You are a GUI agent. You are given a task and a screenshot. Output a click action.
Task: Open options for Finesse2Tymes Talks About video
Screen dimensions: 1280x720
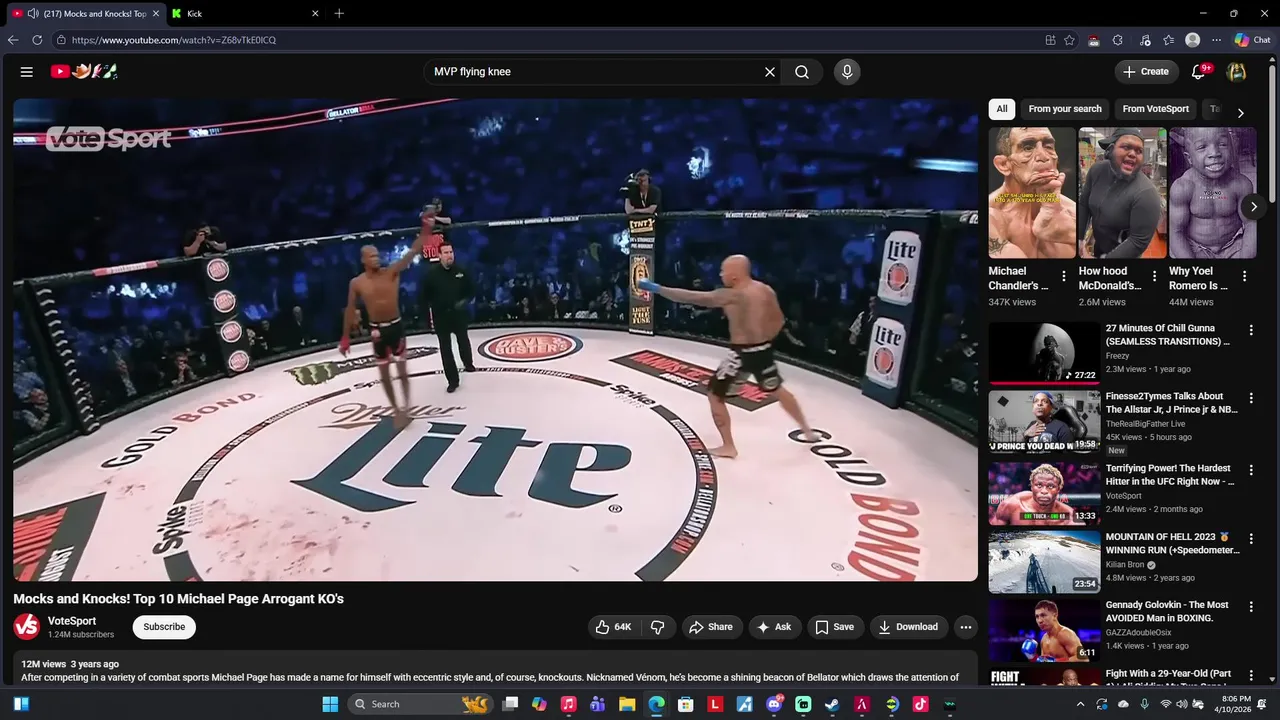click(1251, 398)
